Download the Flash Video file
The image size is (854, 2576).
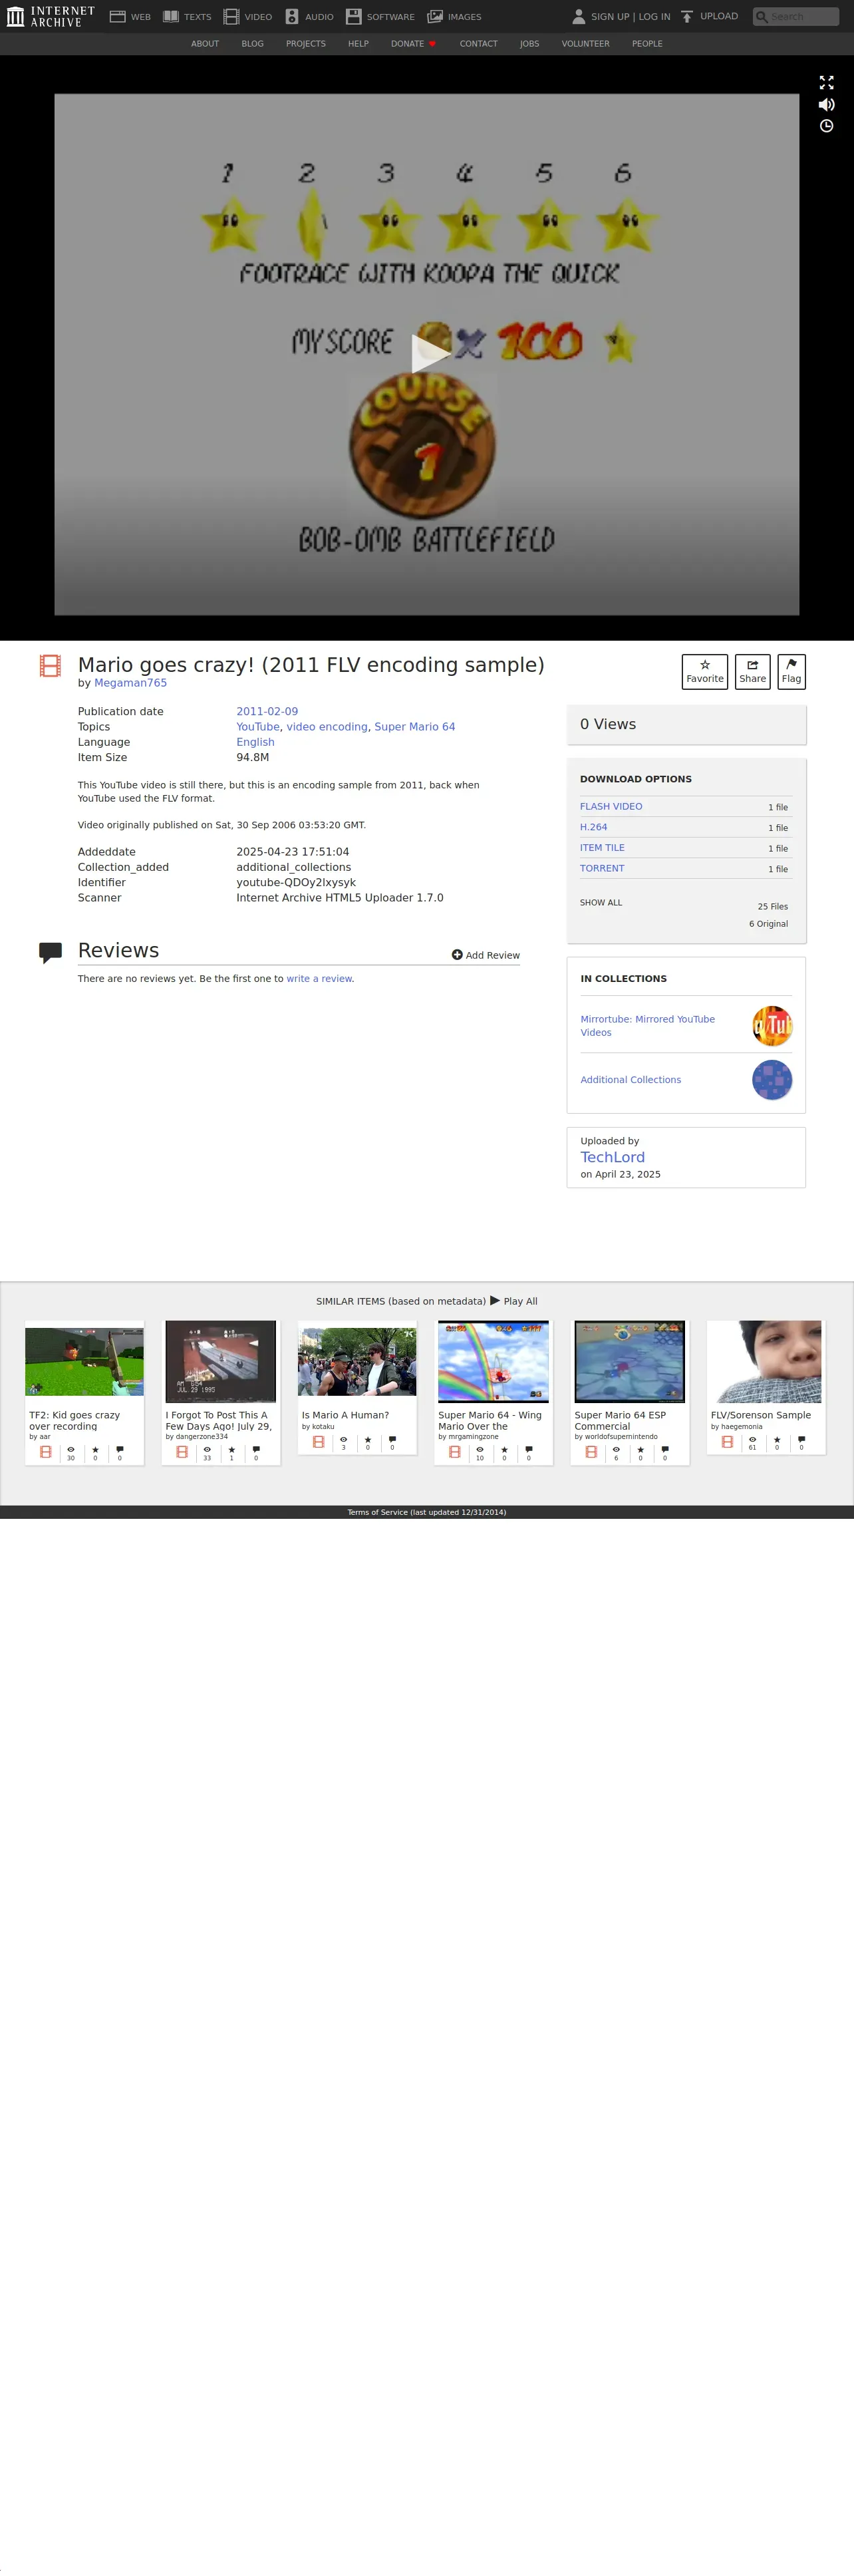611,806
